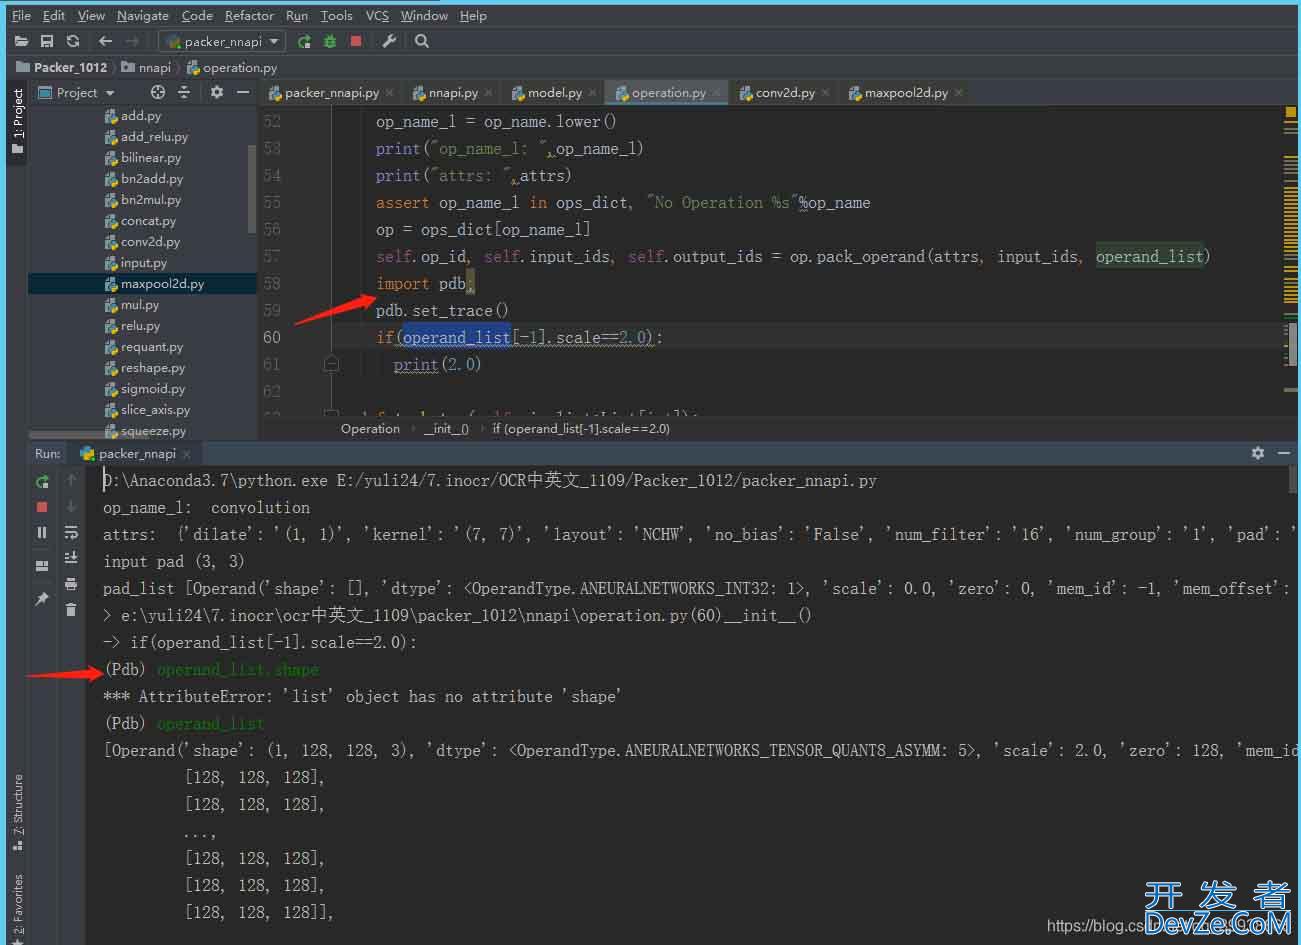Image resolution: width=1301 pixels, height=945 pixels.
Task: Select sigmoid.py in the project tree
Action: 153,389
